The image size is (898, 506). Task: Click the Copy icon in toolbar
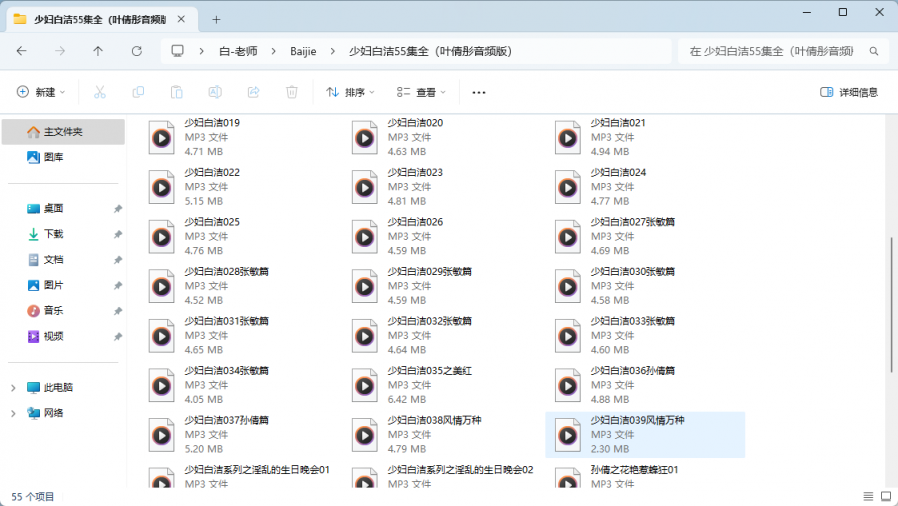tap(138, 92)
